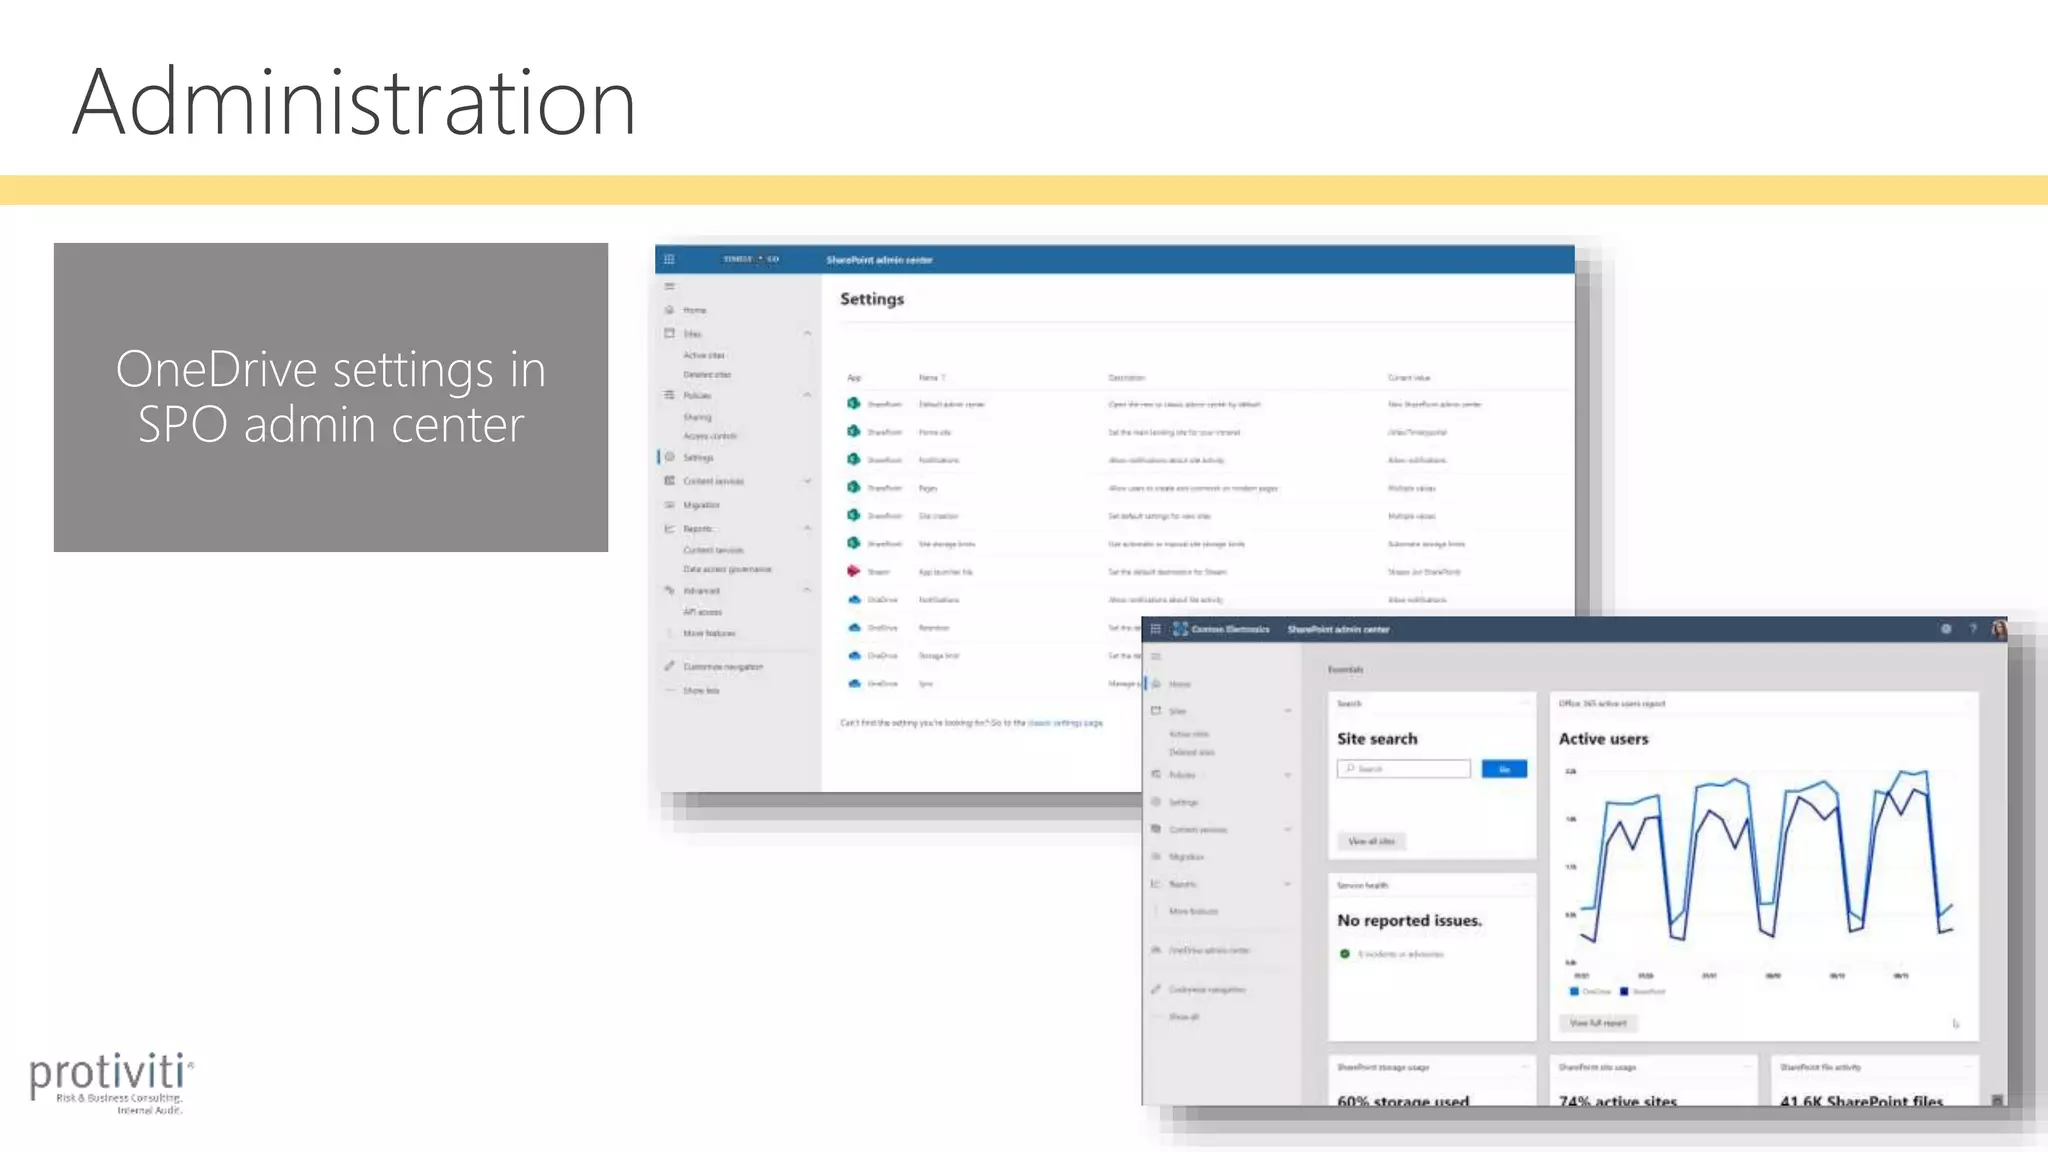This screenshot has height=1152, width=2048.
Task: Click Advanced icon in Settings window sidebar
Action: click(669, 590)
